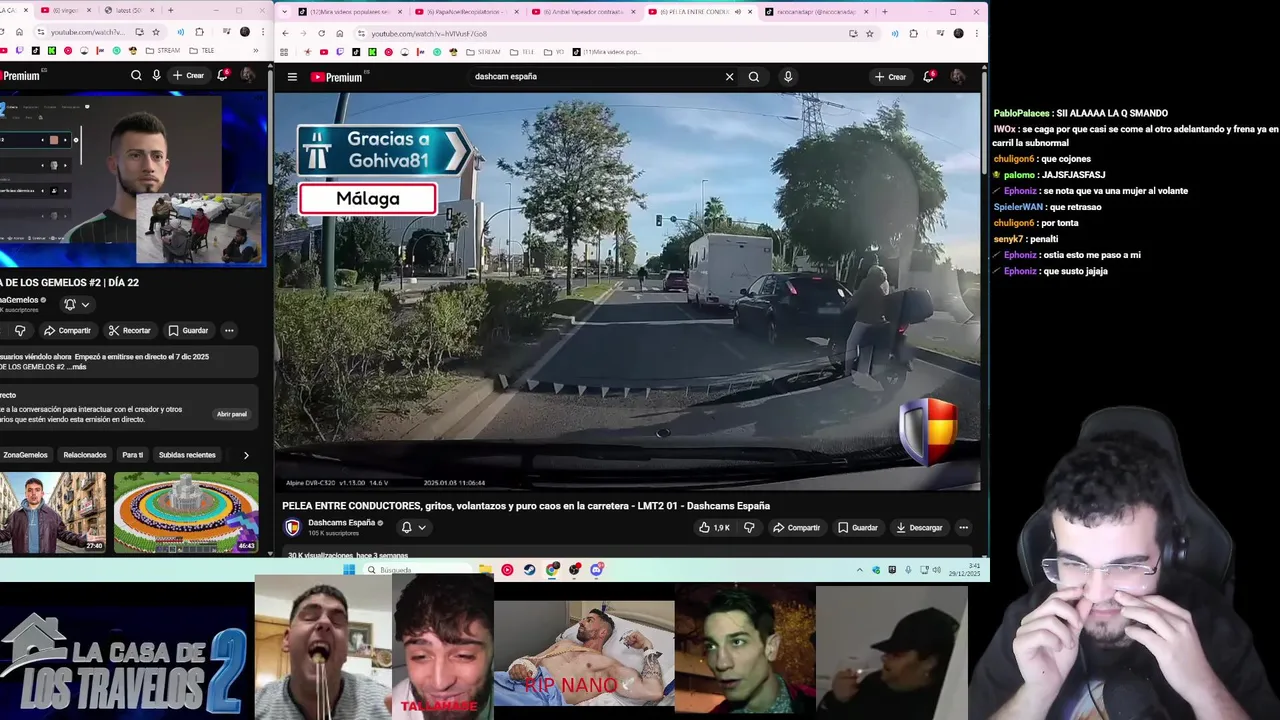Click the search magnifier button in right window
Viewport: 1280px width, 720px height.
click(754, 77)
